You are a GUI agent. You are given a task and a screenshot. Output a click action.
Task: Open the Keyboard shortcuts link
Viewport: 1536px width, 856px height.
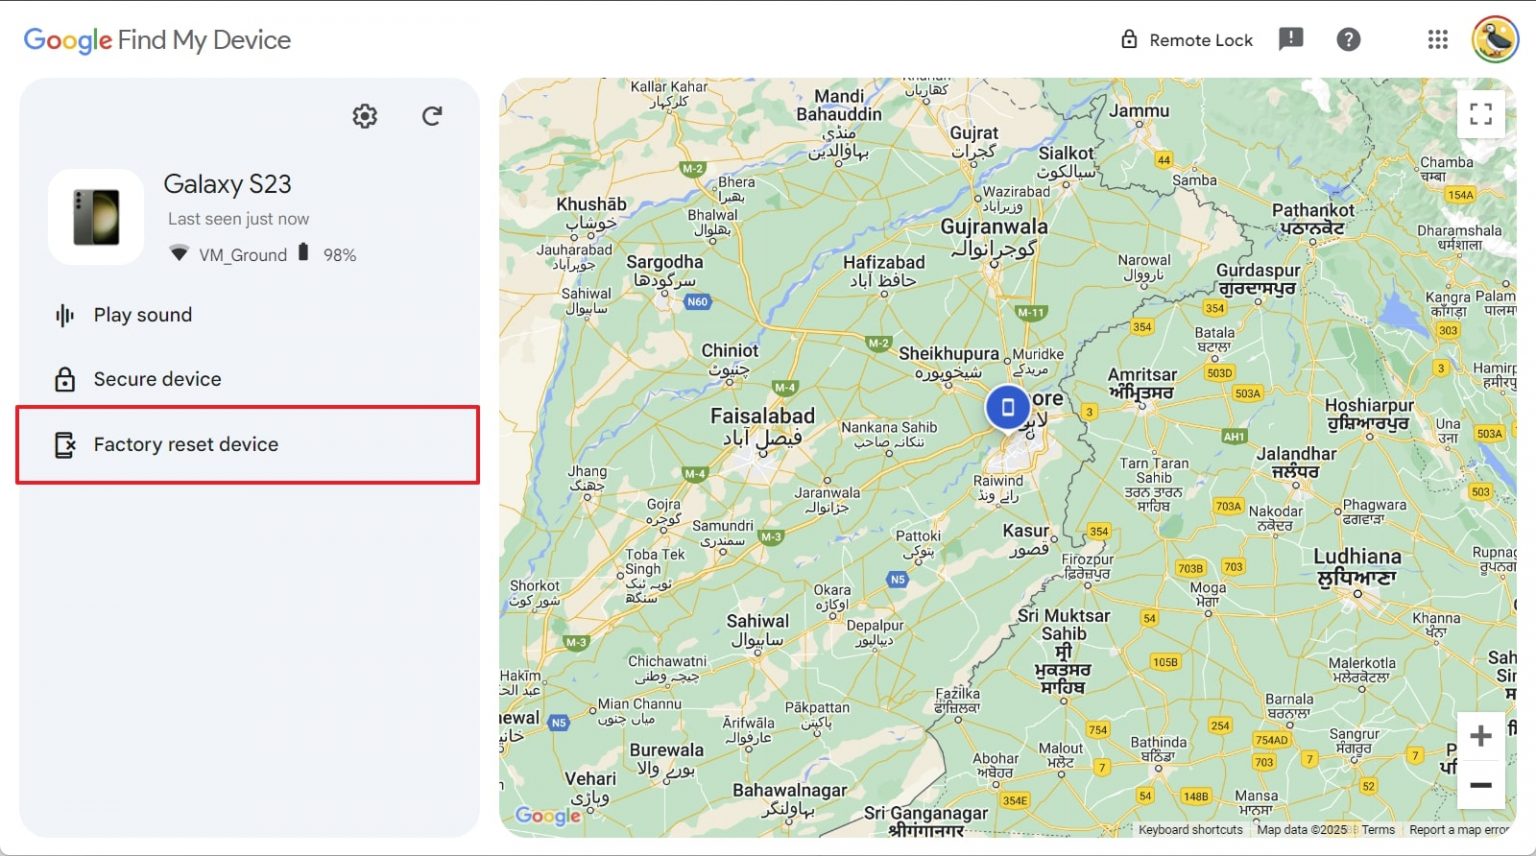pyautogui.click(x=1190, y=830)
